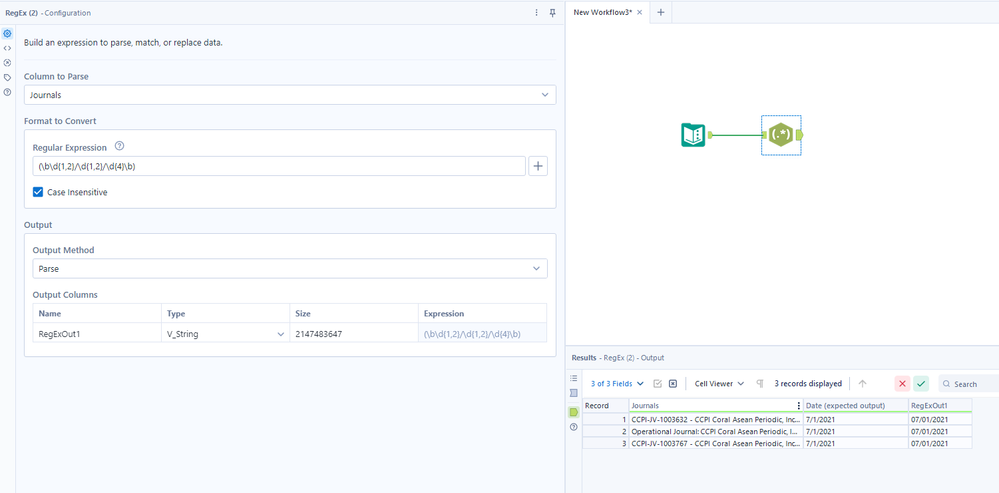The width and height of the screenshot is (999, 493).
Task: Select the CCPI-JV-1003632 journal cell
Action: pos(715,420)
